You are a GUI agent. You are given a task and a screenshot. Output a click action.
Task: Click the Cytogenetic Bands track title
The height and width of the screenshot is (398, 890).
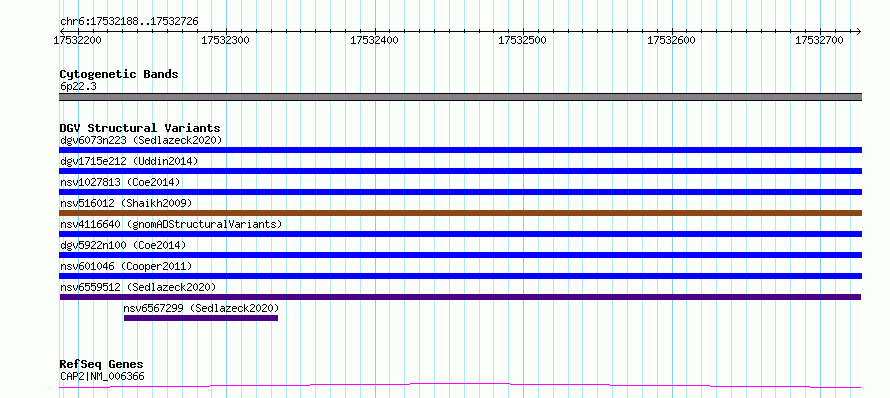click(119, 74)
